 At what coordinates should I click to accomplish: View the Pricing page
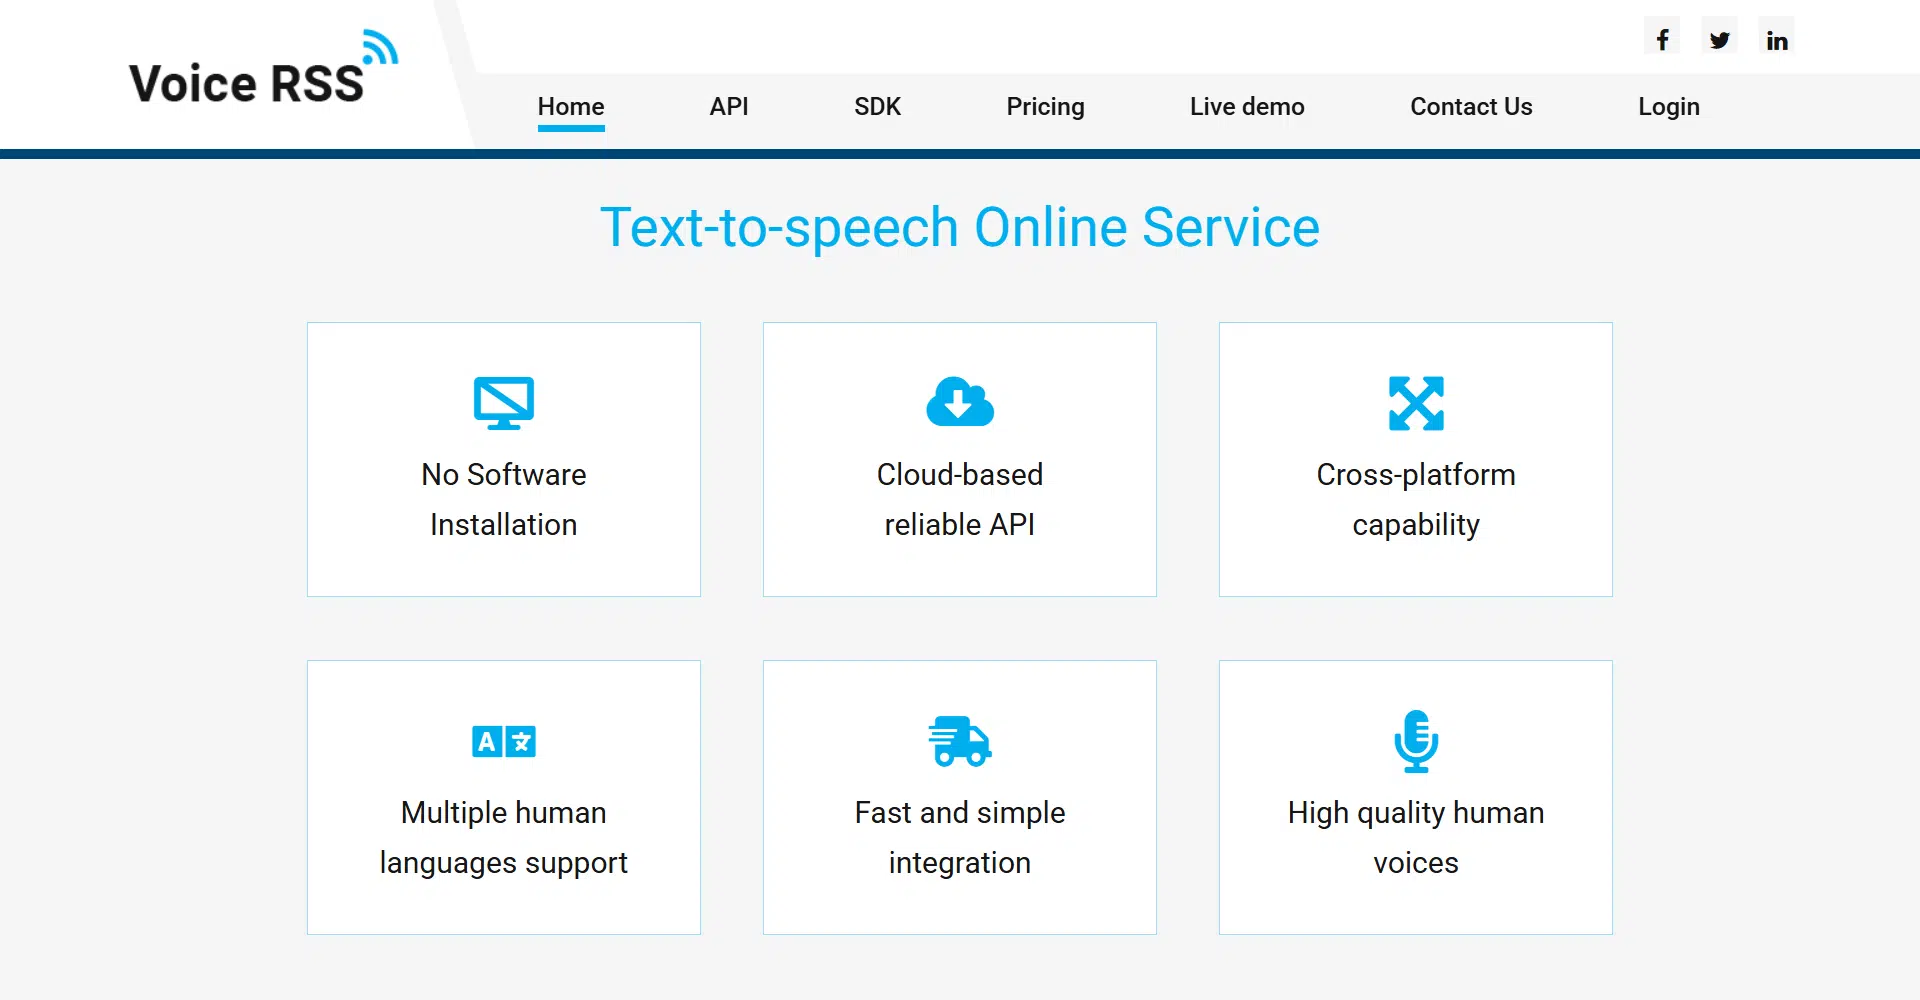1045,107
